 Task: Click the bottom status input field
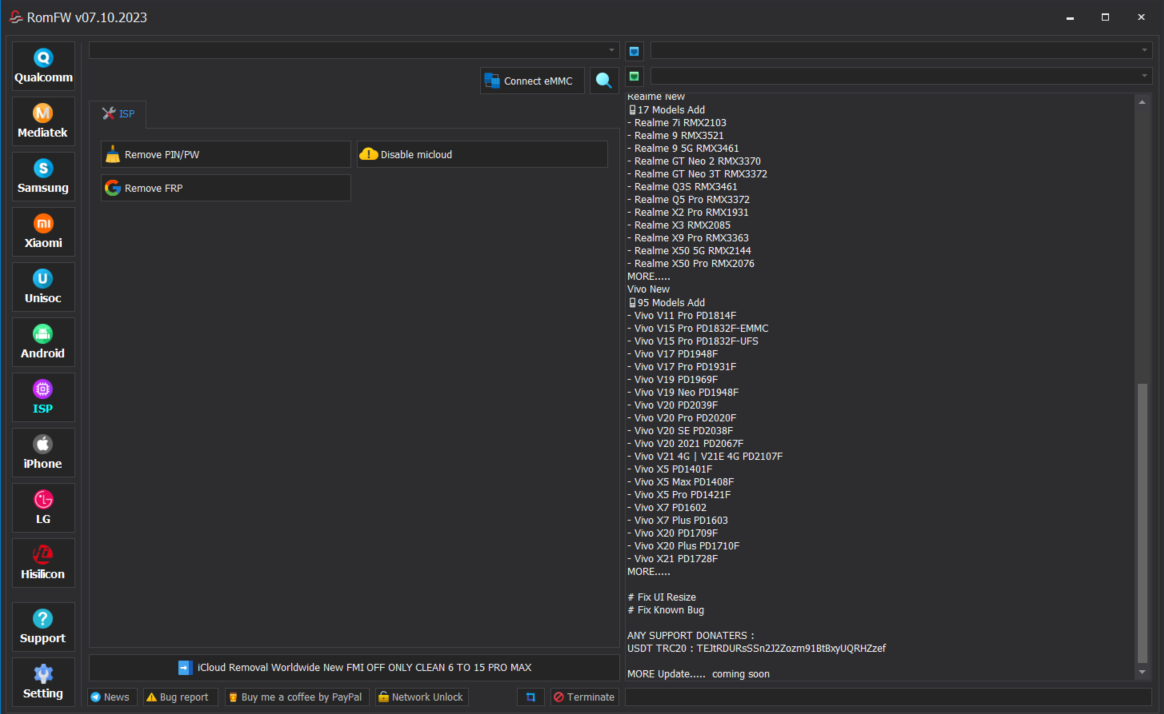tap(889, 697)
